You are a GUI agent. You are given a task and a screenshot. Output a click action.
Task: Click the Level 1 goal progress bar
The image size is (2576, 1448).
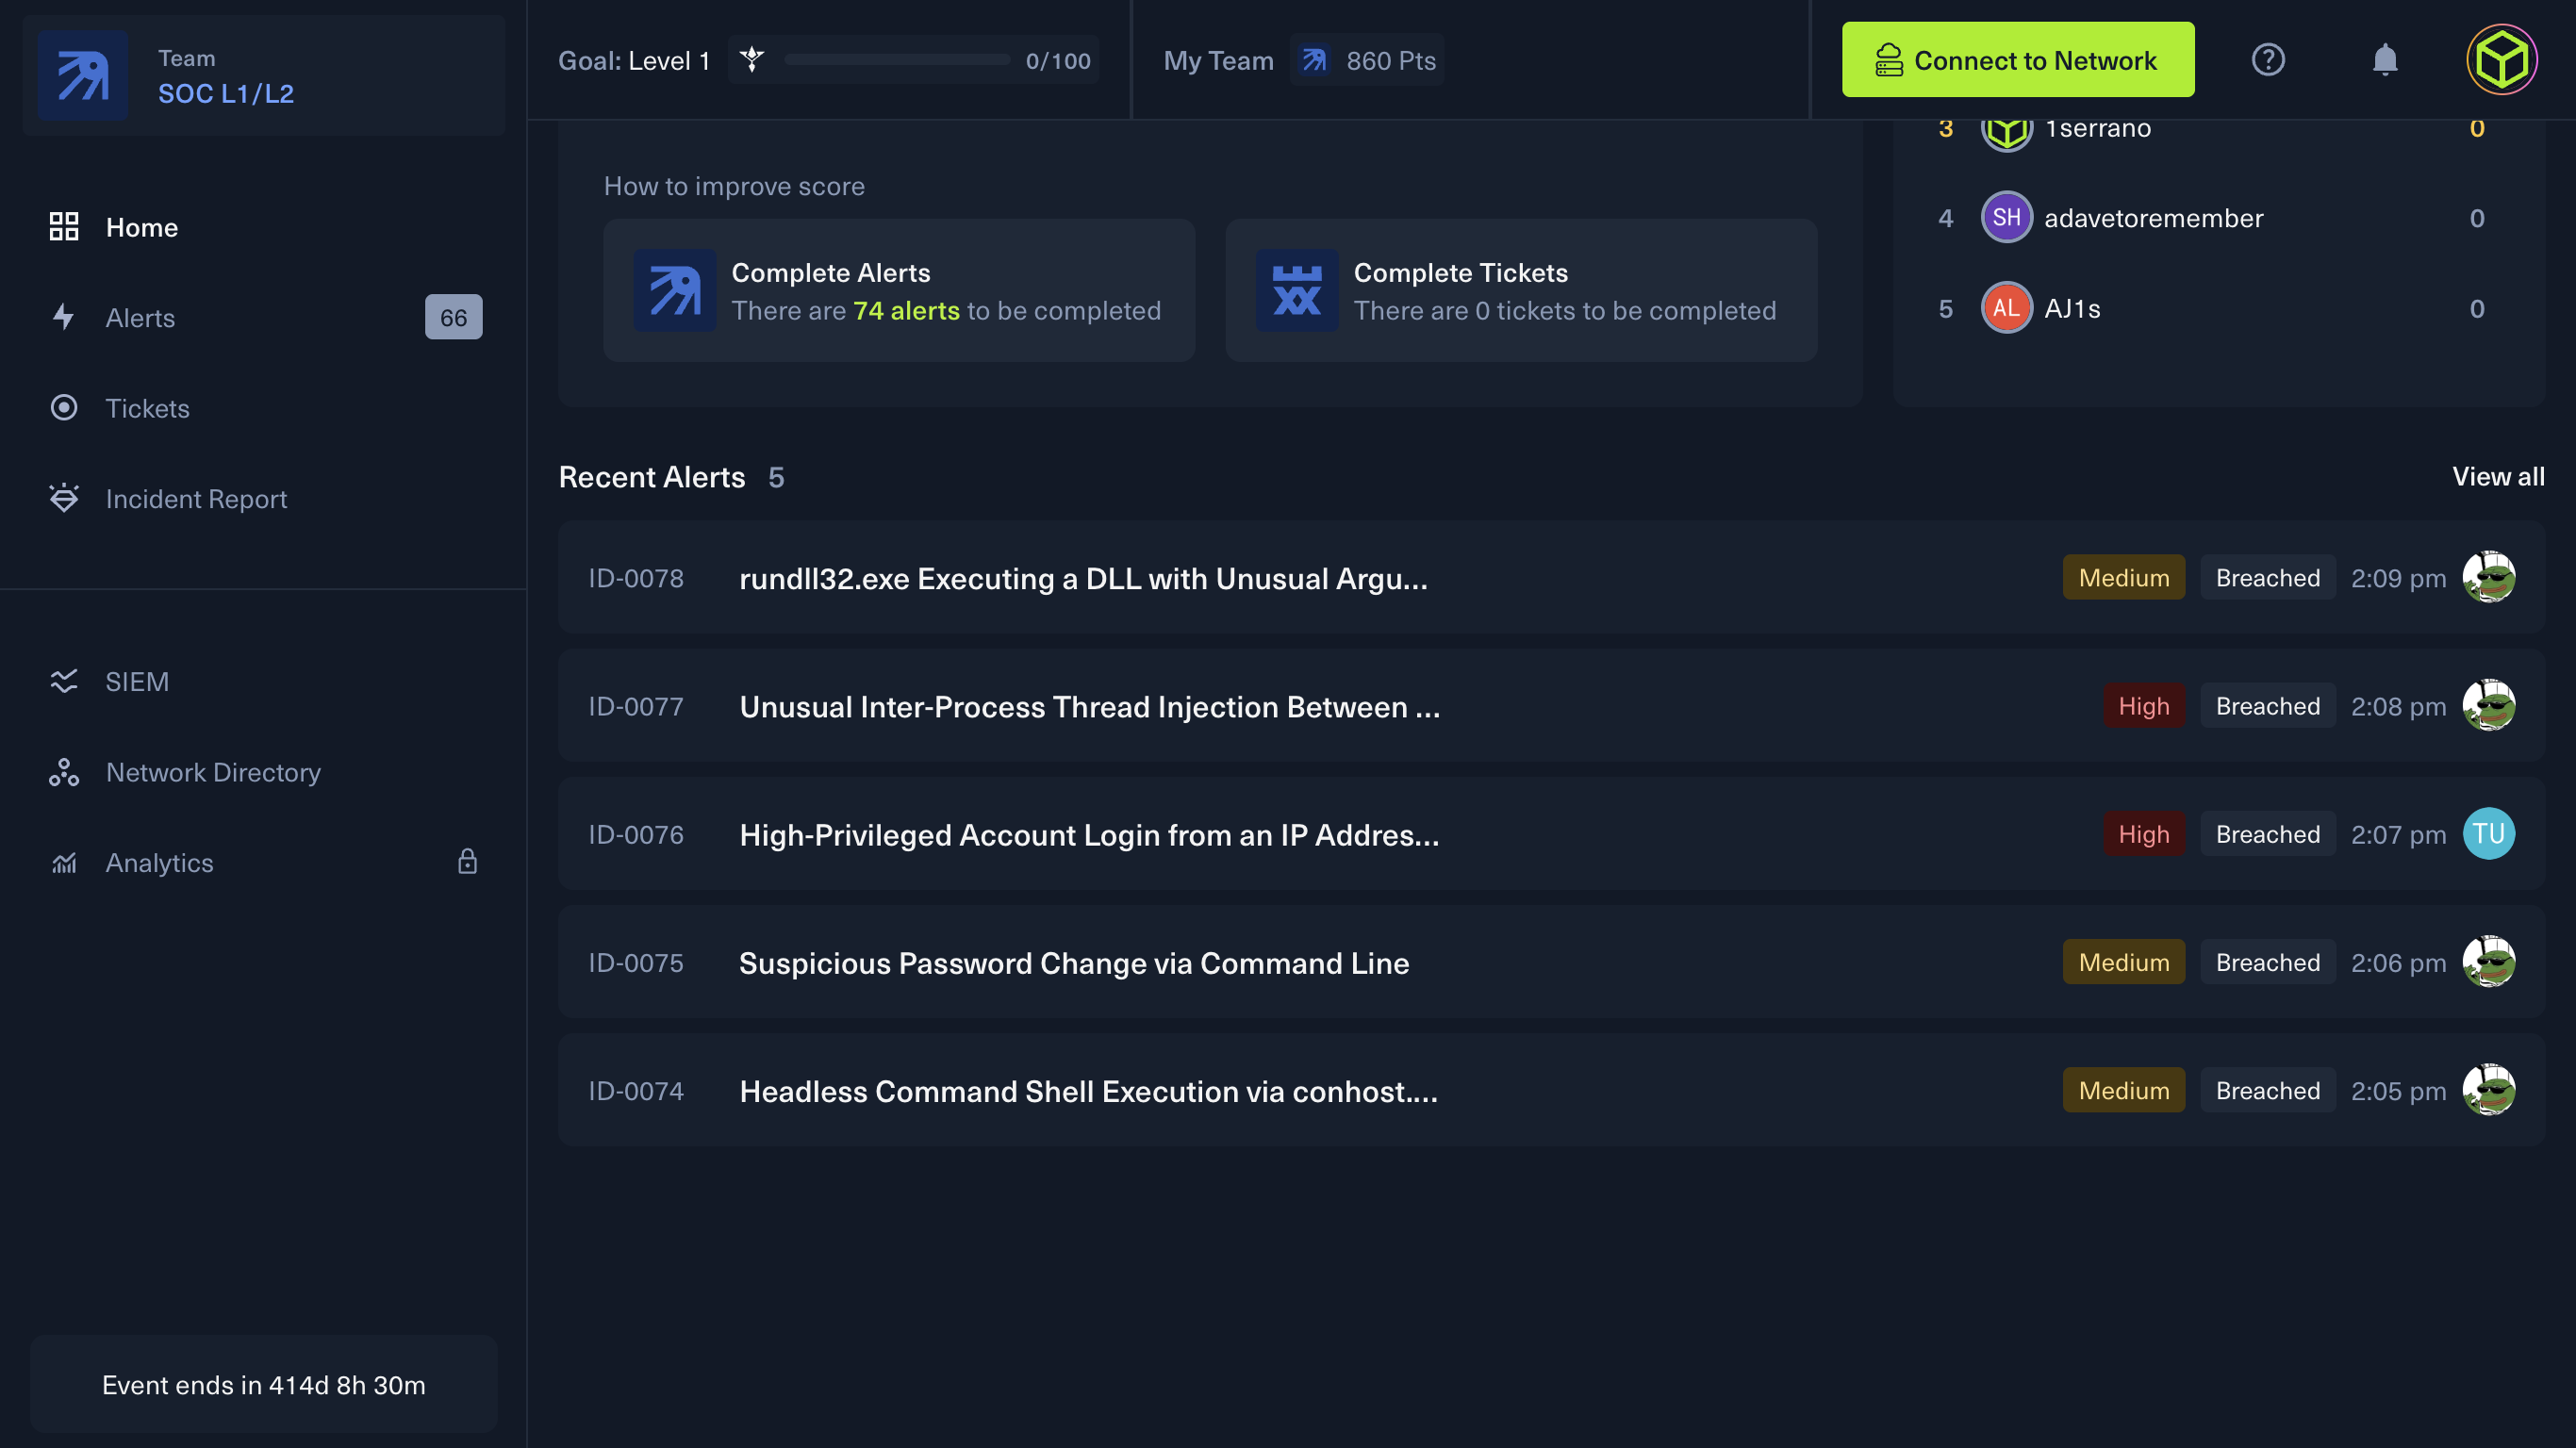tap(896, 60)
